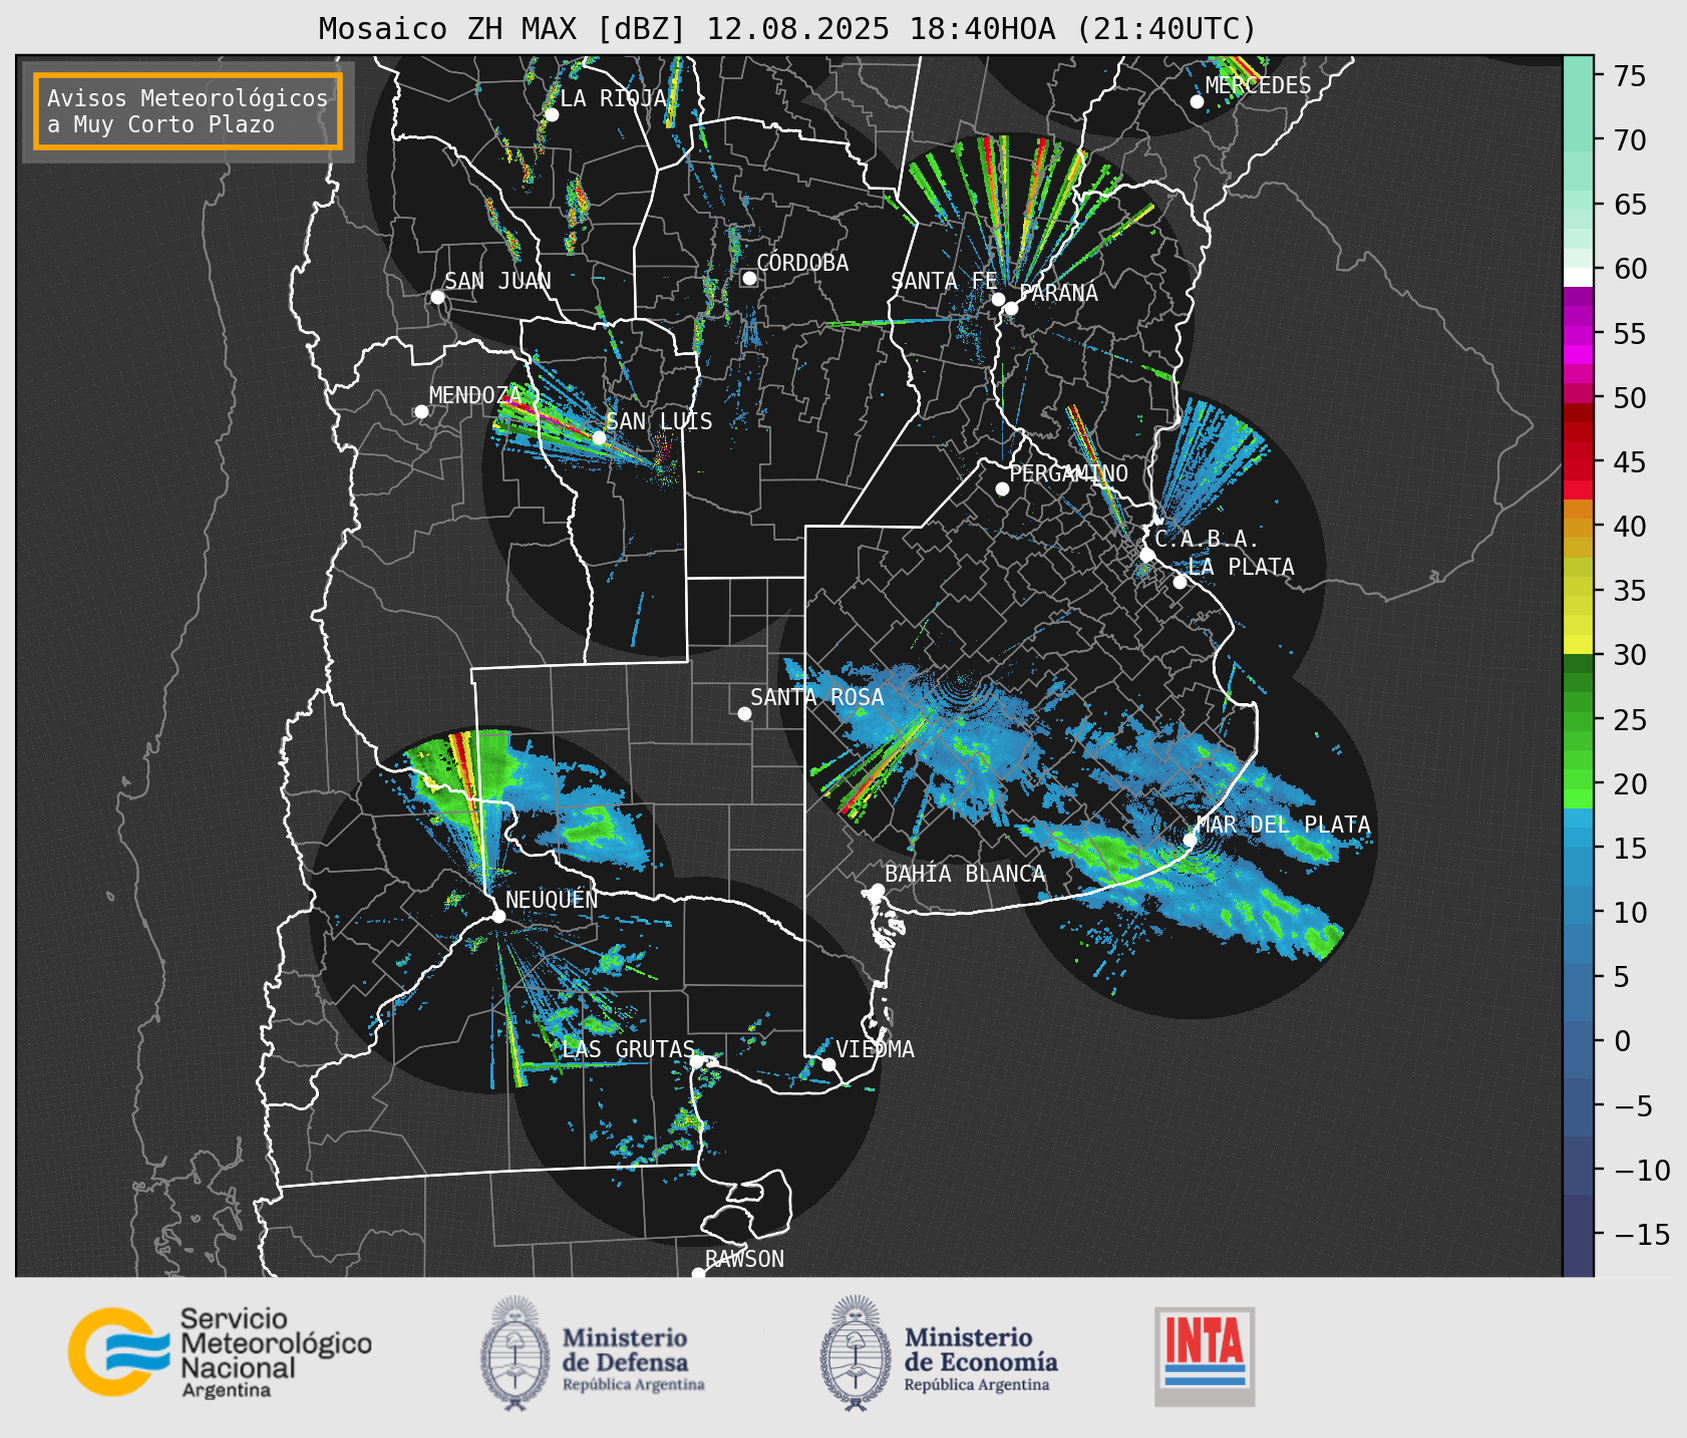Click the MERCEDES label text

(1258, 85)
